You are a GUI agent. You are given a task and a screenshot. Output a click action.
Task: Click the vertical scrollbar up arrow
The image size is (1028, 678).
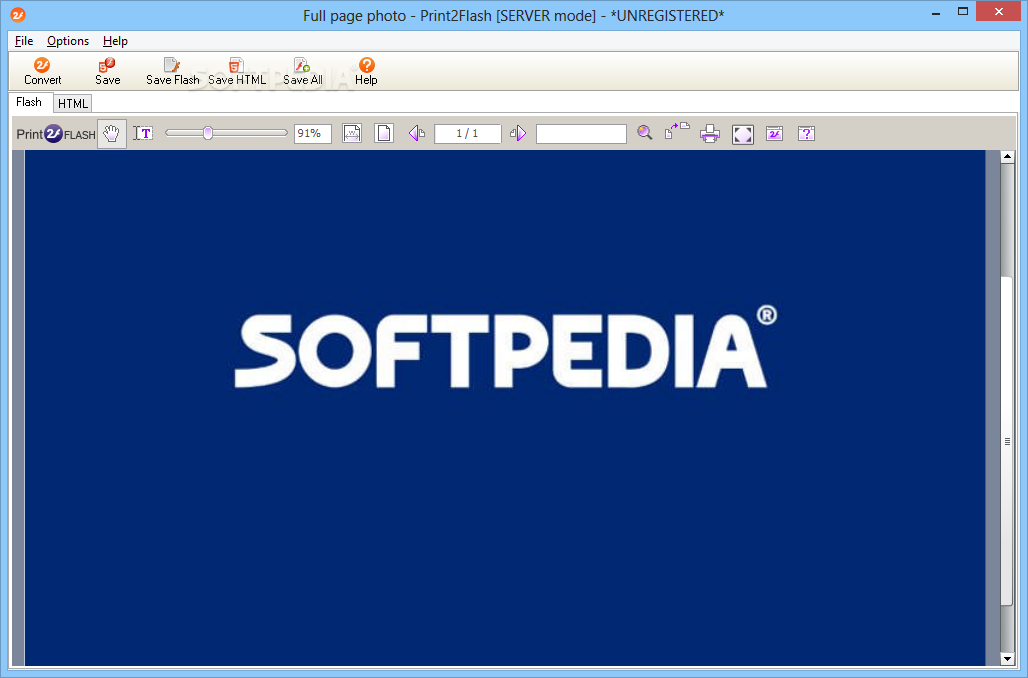pyautogui.click(x=1007, y=157)
